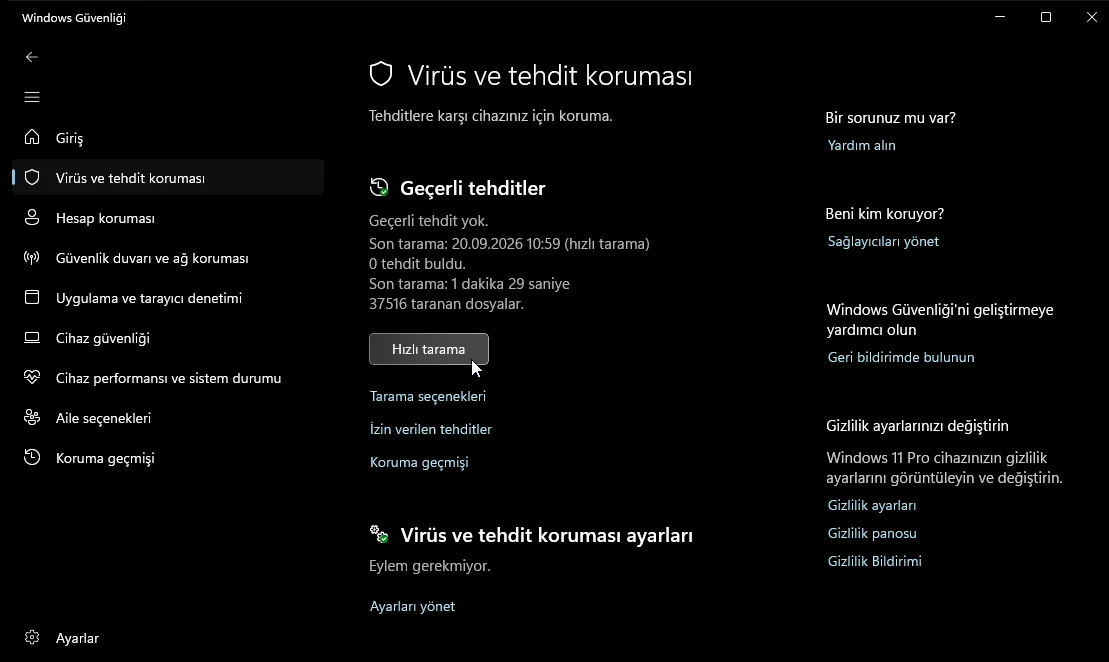Click the gears icon beside koruması ayarları
Viewport: 1109px width, 662px height.
379,534
